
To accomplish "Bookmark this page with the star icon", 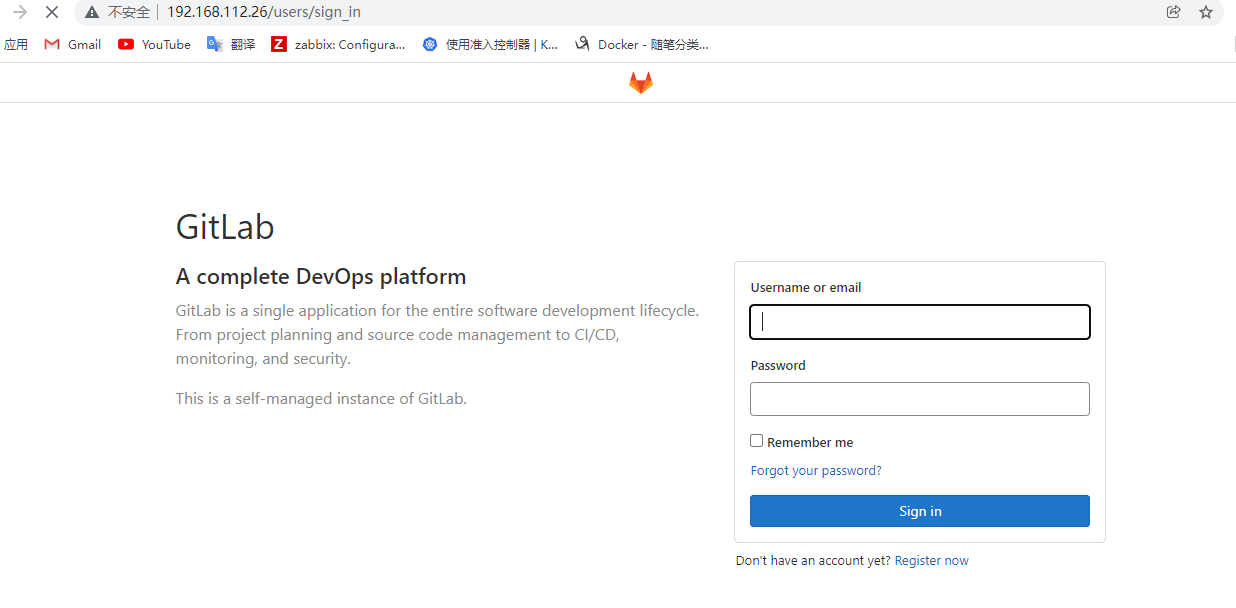I will (x=1205, y=12).
